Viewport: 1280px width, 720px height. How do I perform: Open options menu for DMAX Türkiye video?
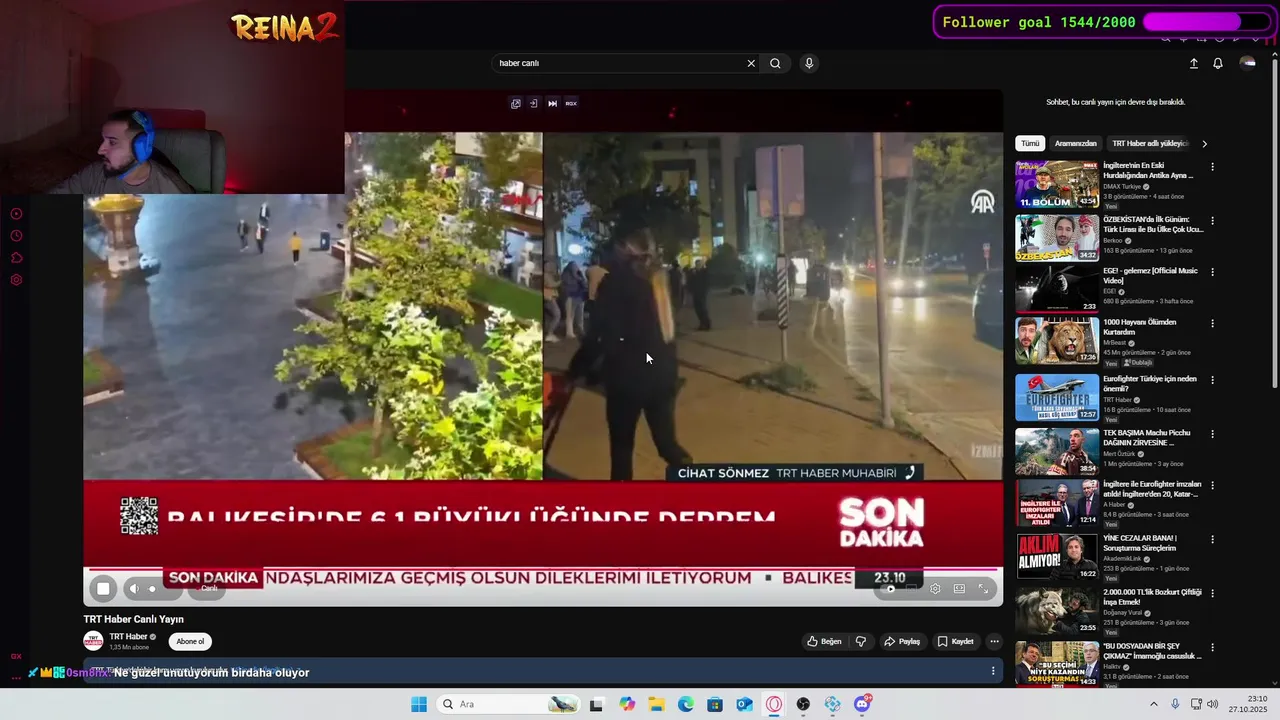click(x=1212, y=167)
